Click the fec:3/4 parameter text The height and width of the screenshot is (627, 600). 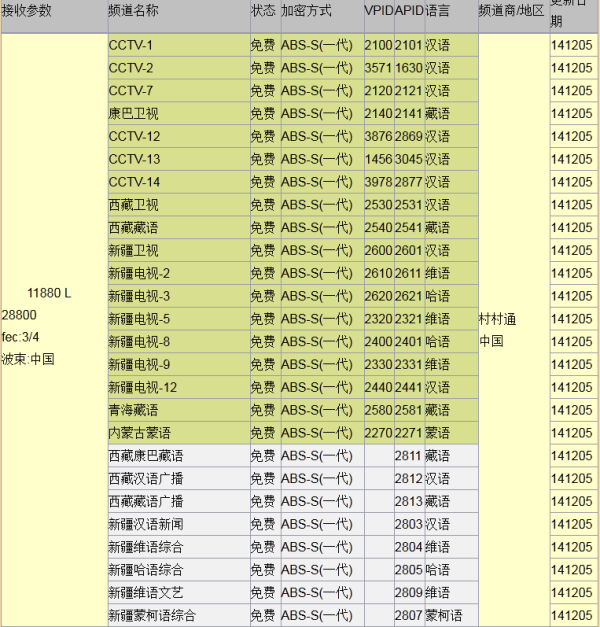20,337
